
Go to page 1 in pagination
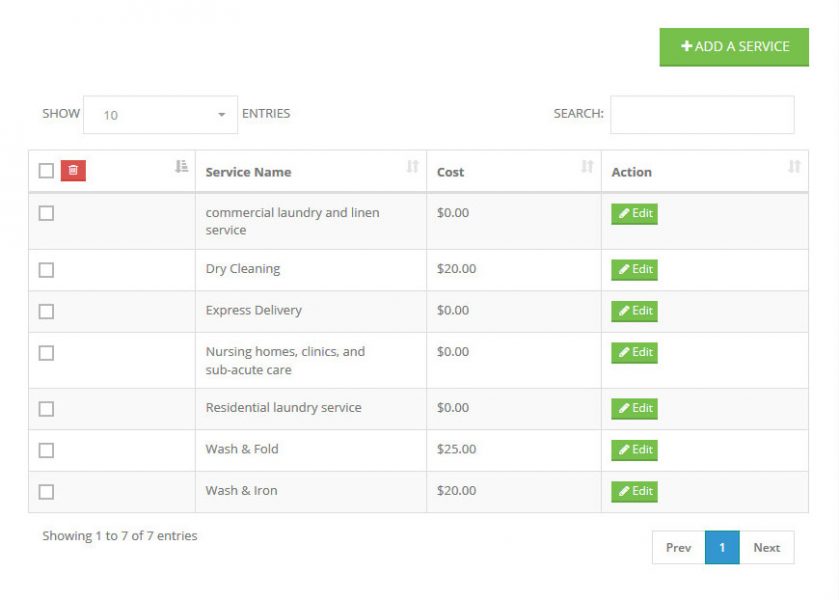[722, 548]
